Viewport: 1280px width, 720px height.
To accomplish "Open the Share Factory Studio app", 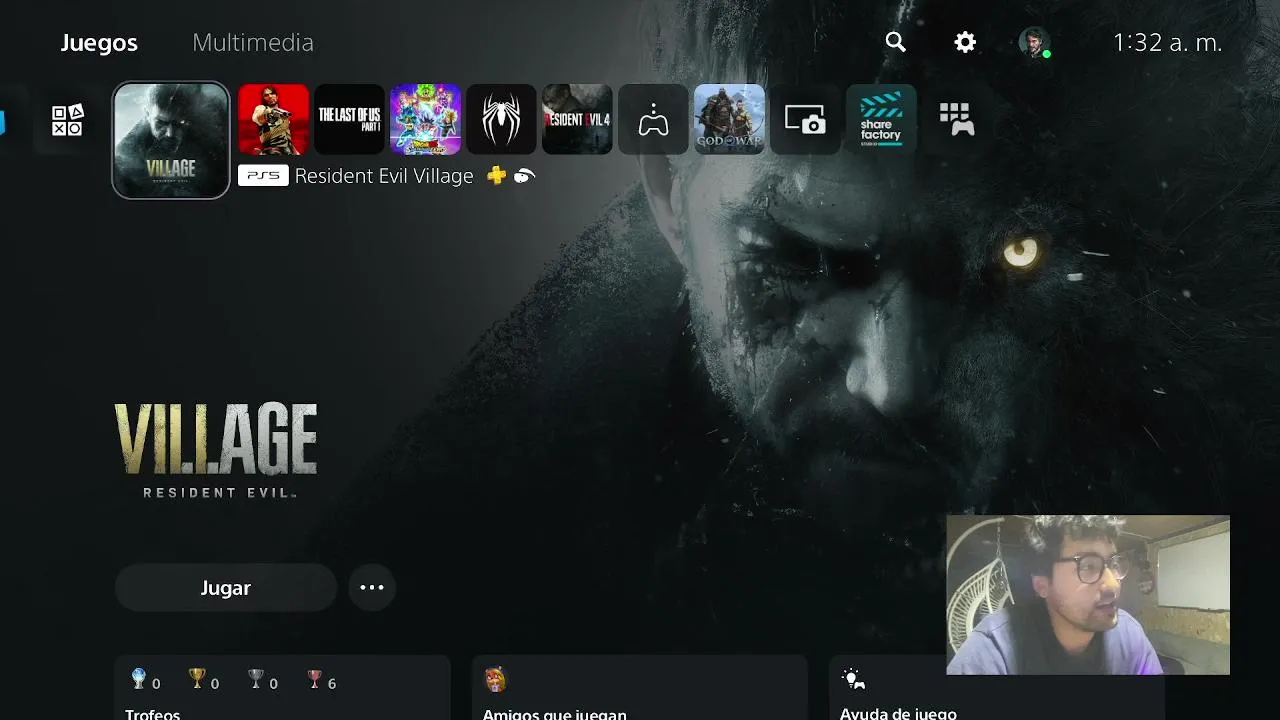I will click(881, 119).
